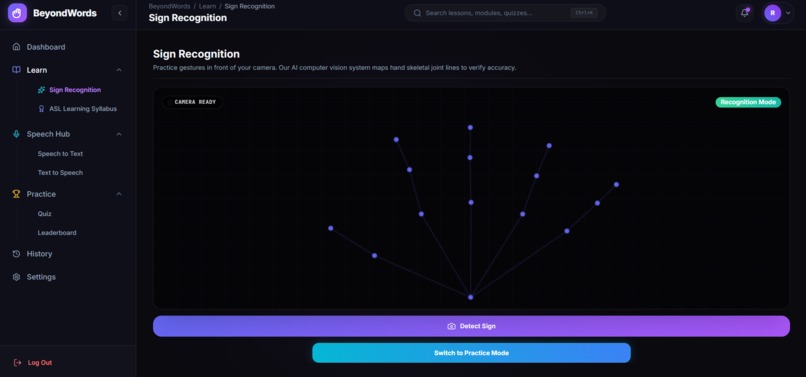Click the Sign Recognition page heading
Viewport: 806px width, 377px height.
coord(196,54)
